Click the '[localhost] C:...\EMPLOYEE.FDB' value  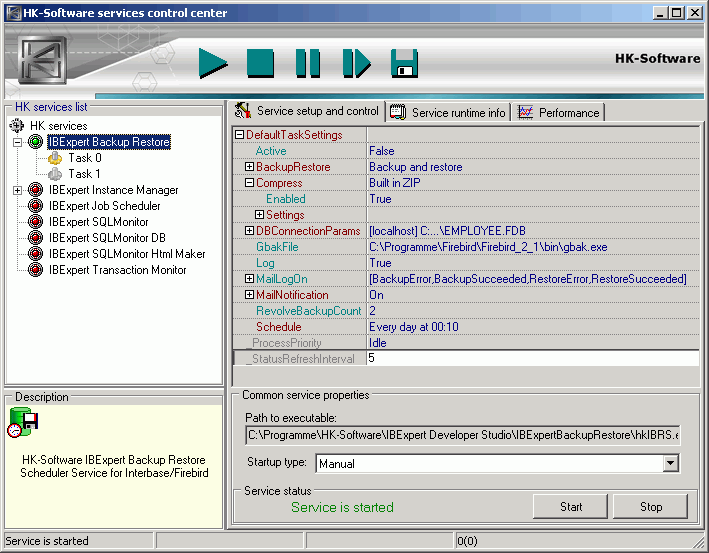[447, 231]
